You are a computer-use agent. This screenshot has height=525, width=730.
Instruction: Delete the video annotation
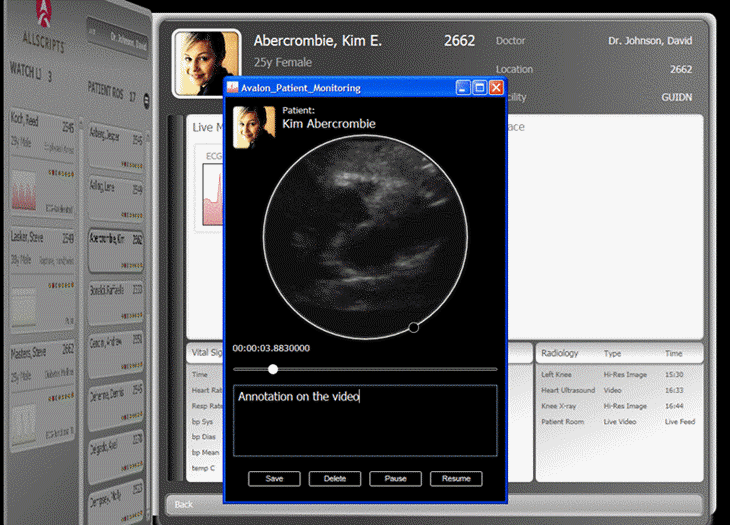[335, 479]
